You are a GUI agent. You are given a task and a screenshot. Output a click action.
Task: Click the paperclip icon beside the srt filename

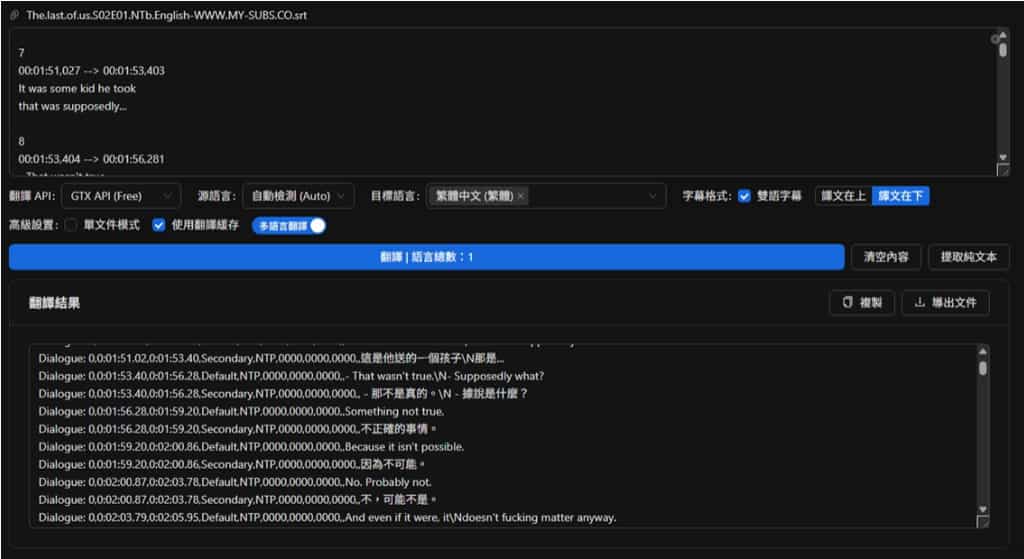(x=14, y=15)
